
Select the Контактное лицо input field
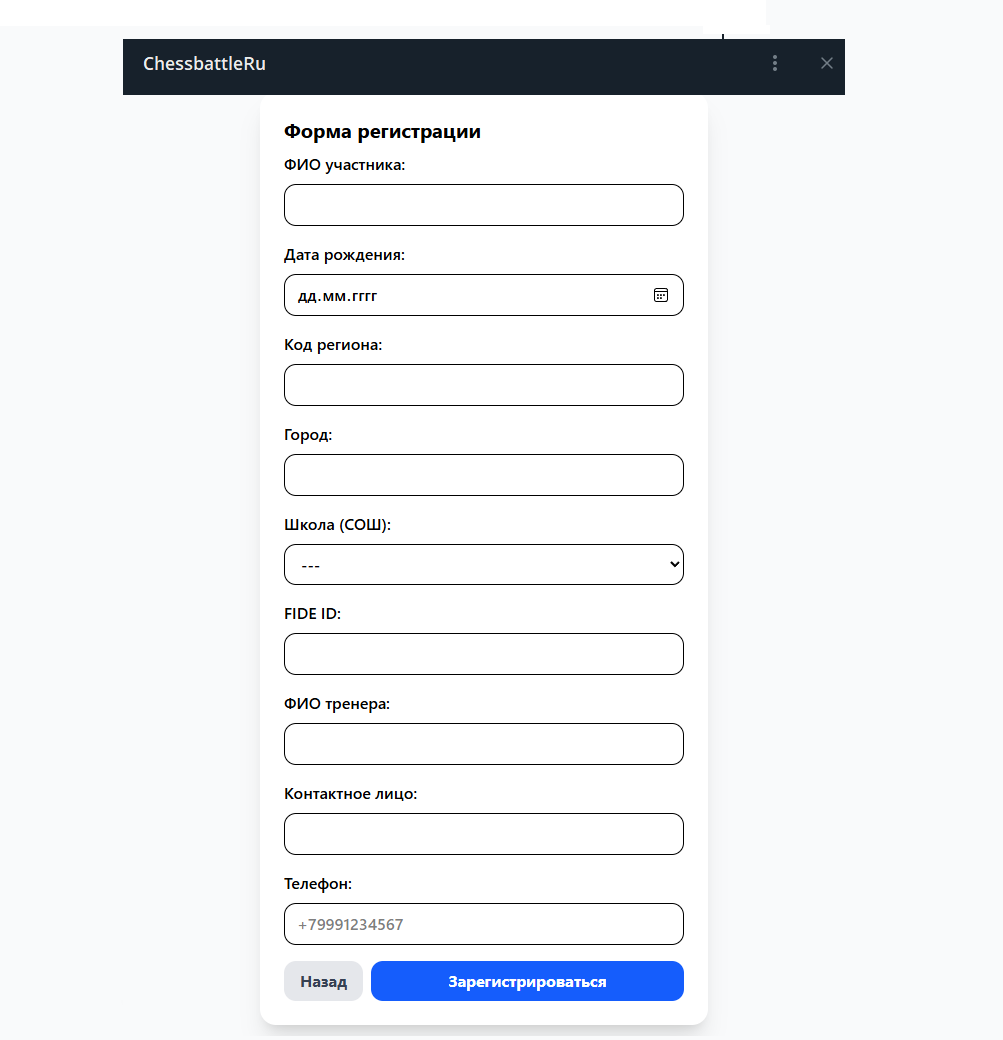484,834
